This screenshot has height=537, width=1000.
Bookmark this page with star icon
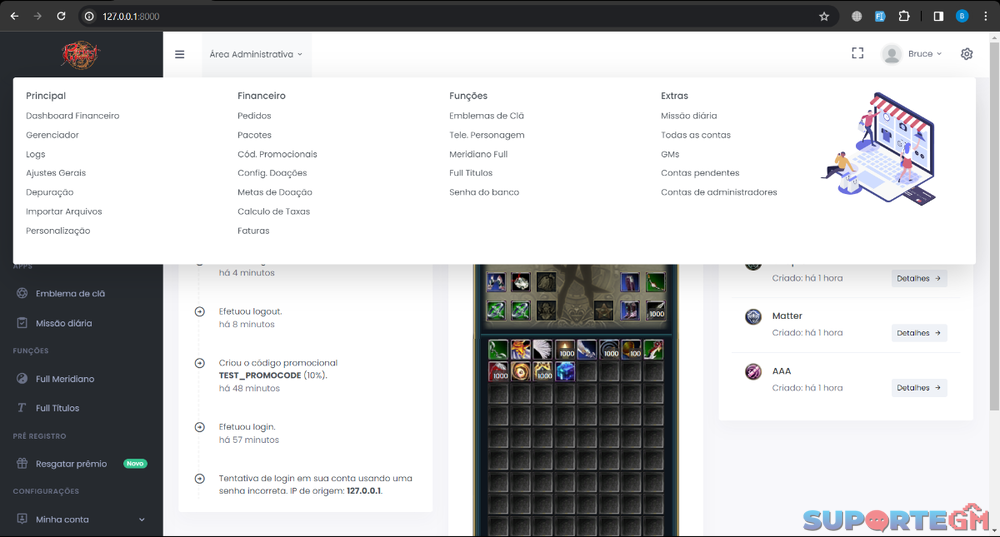(x=824, y=16)
